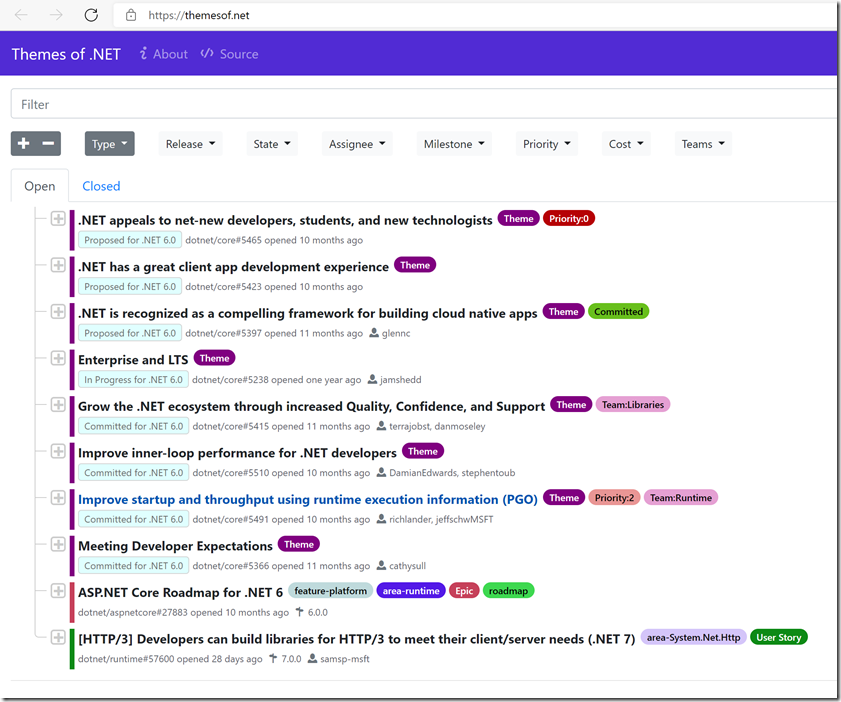This screenshot has width=841, height=702.
Task: Open the Teams dropdown
Action: [x=703, y=144]
